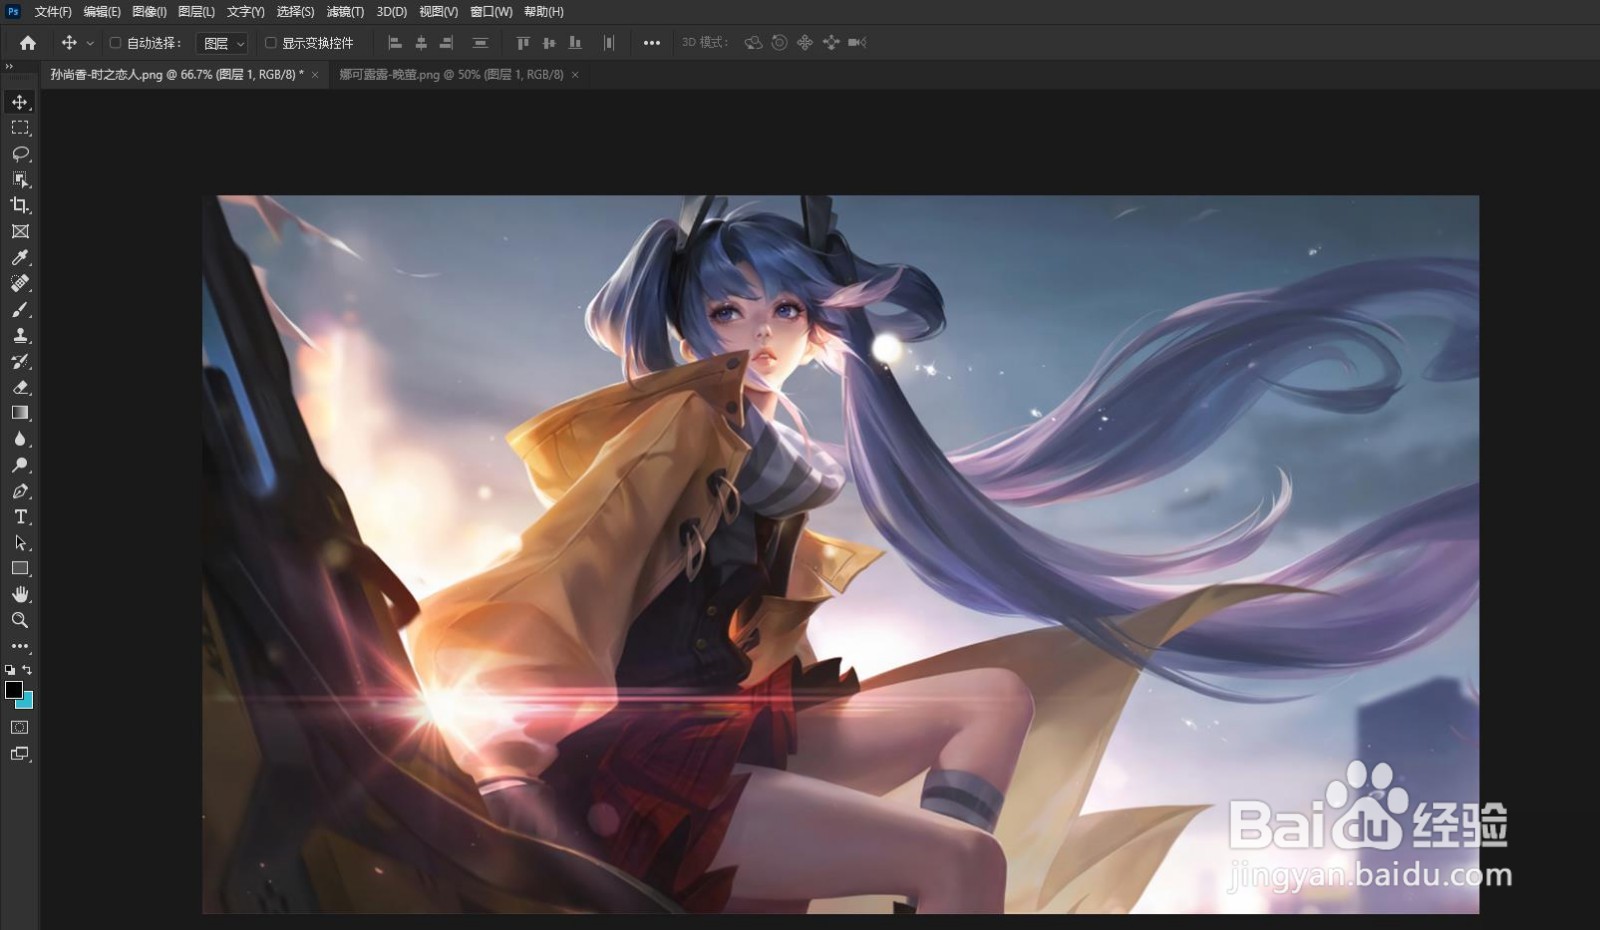Click the 3D slide mode icon

pos(831,43)
